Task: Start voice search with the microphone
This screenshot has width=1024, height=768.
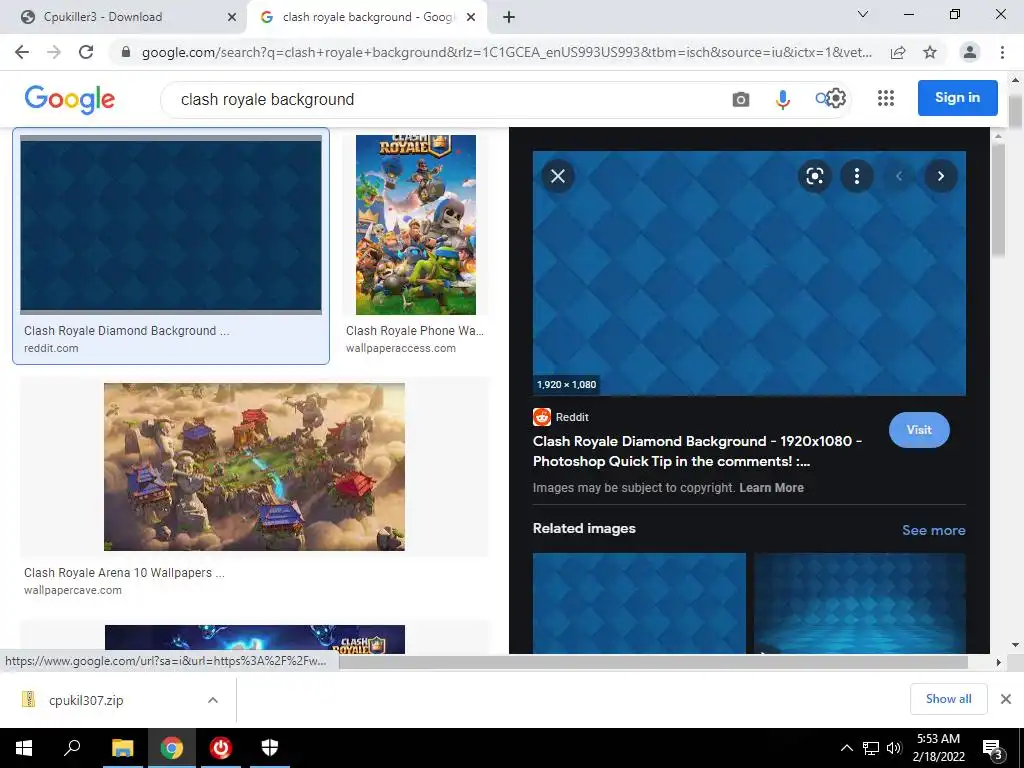Action: click(782, 99)
